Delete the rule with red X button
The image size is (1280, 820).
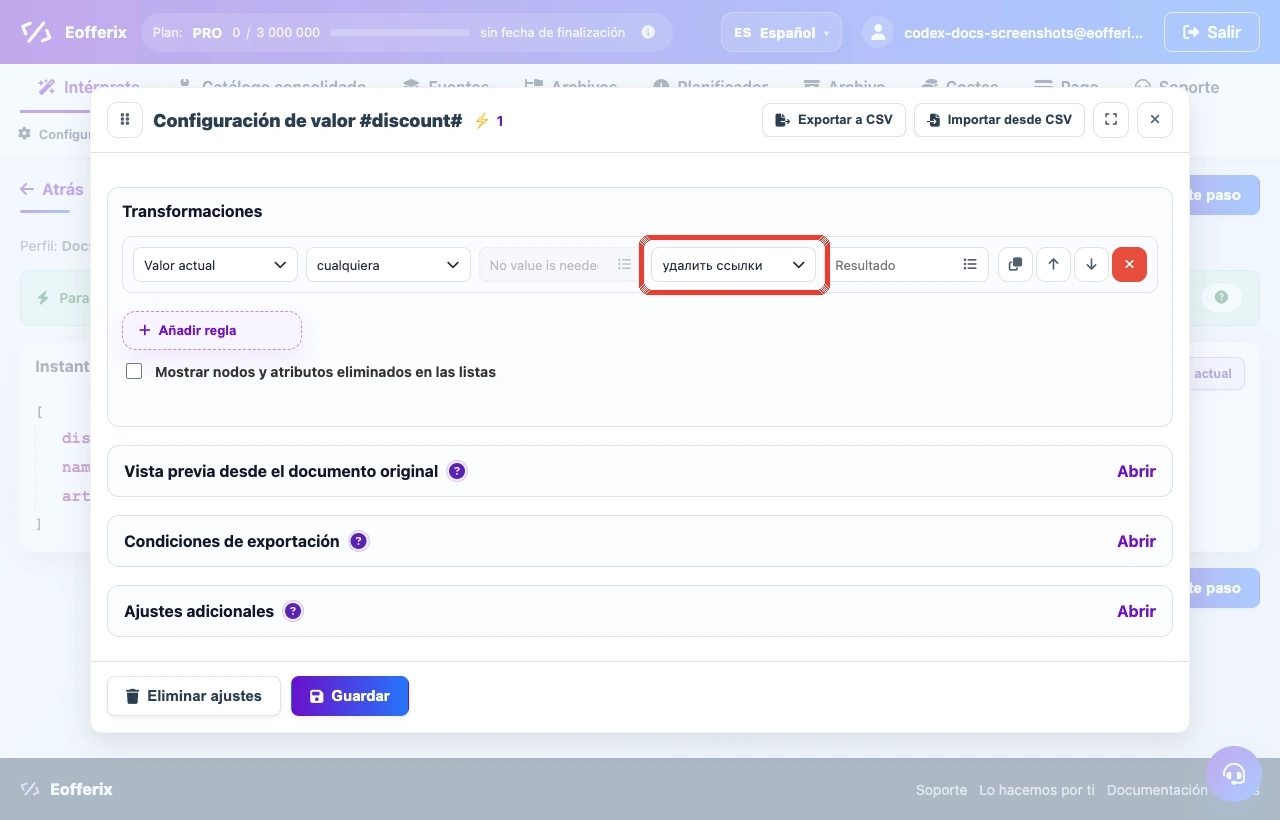point(1129,265)
